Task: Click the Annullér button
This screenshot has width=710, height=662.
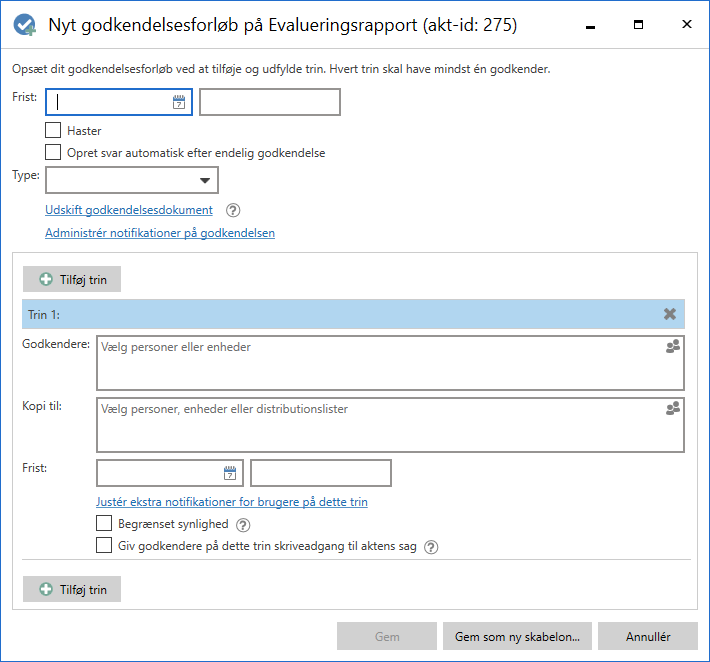Action: coord(648,636)
